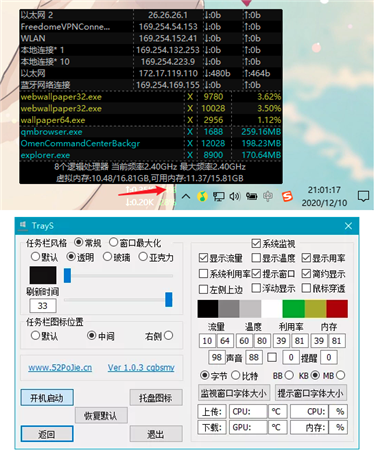
Task: Open the www.52PoJie.cn link
Action: point(60,368)
